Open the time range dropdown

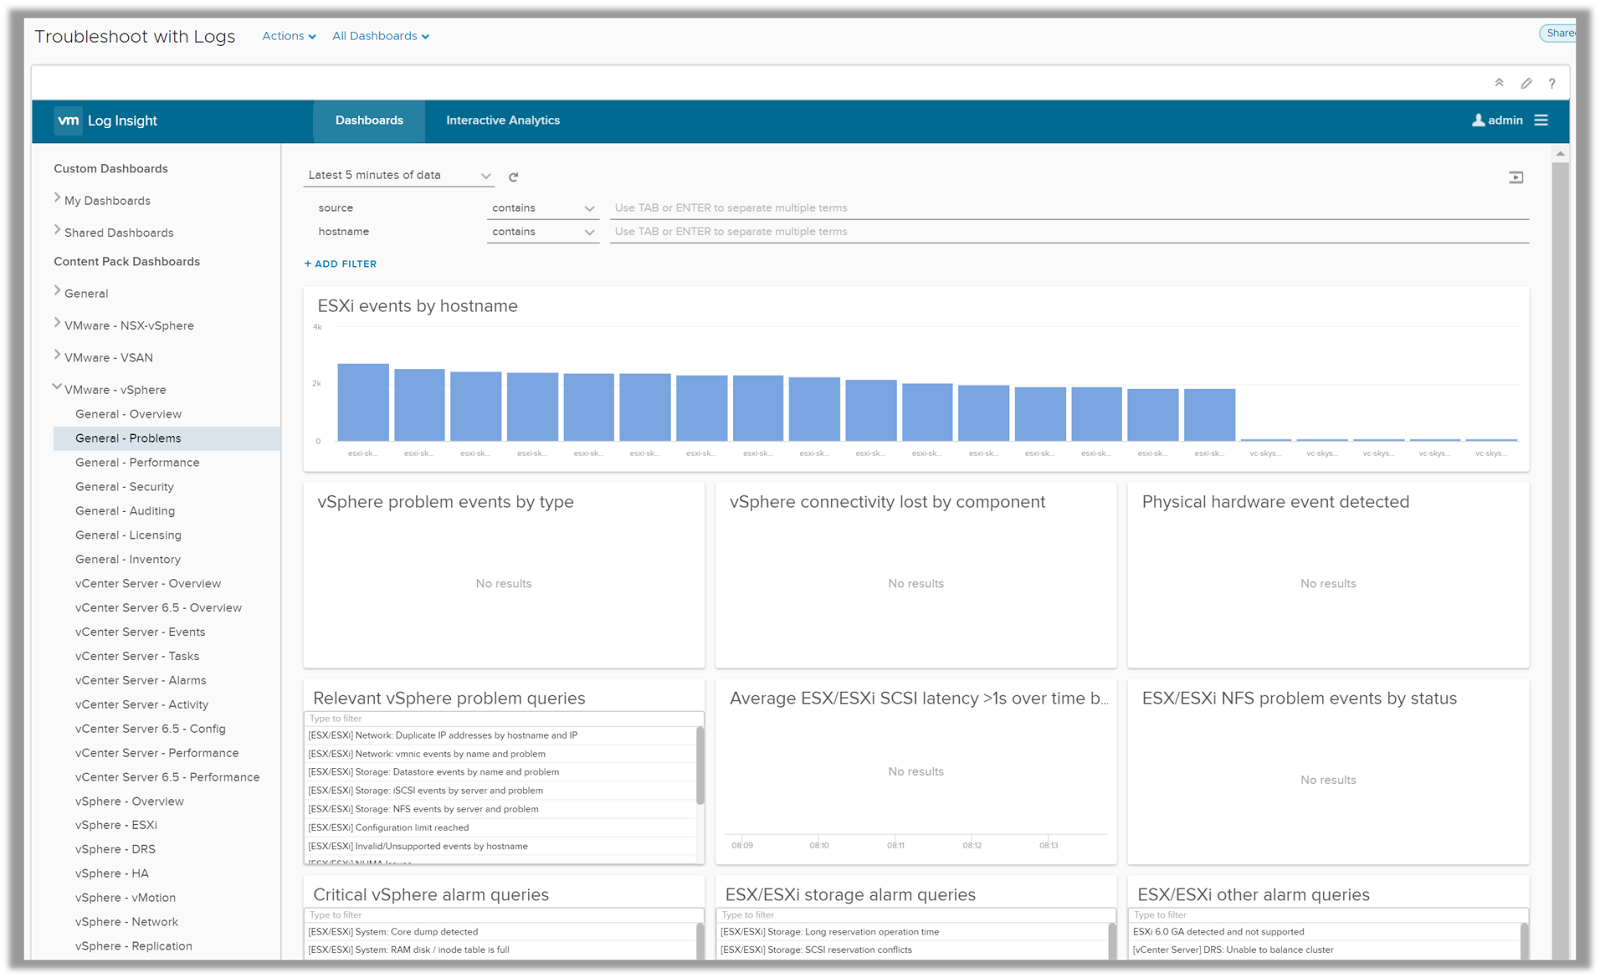(x=399, y=175)
